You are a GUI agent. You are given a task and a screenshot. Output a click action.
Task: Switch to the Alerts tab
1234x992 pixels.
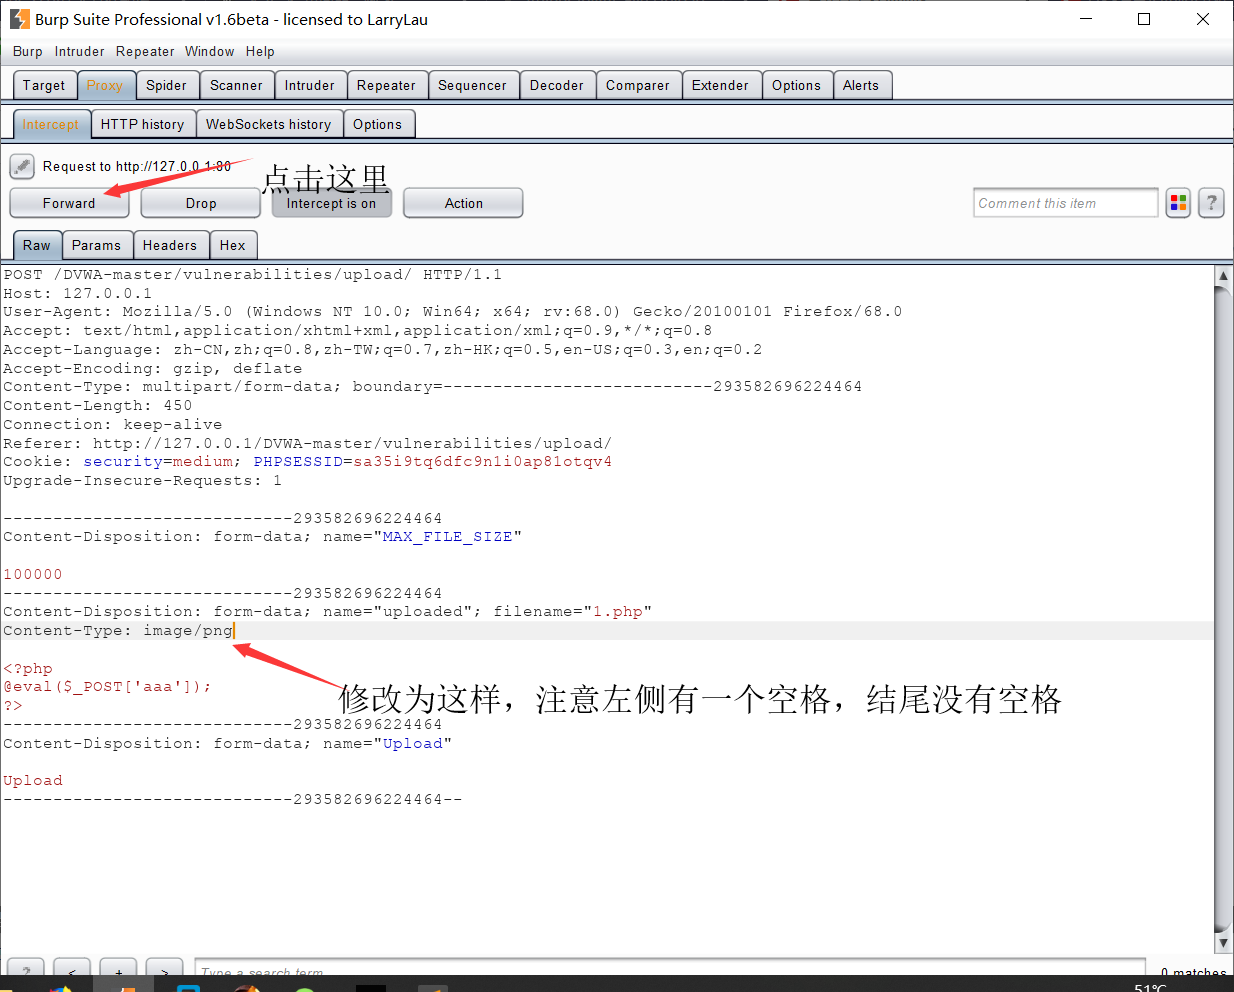coord(861,85)
